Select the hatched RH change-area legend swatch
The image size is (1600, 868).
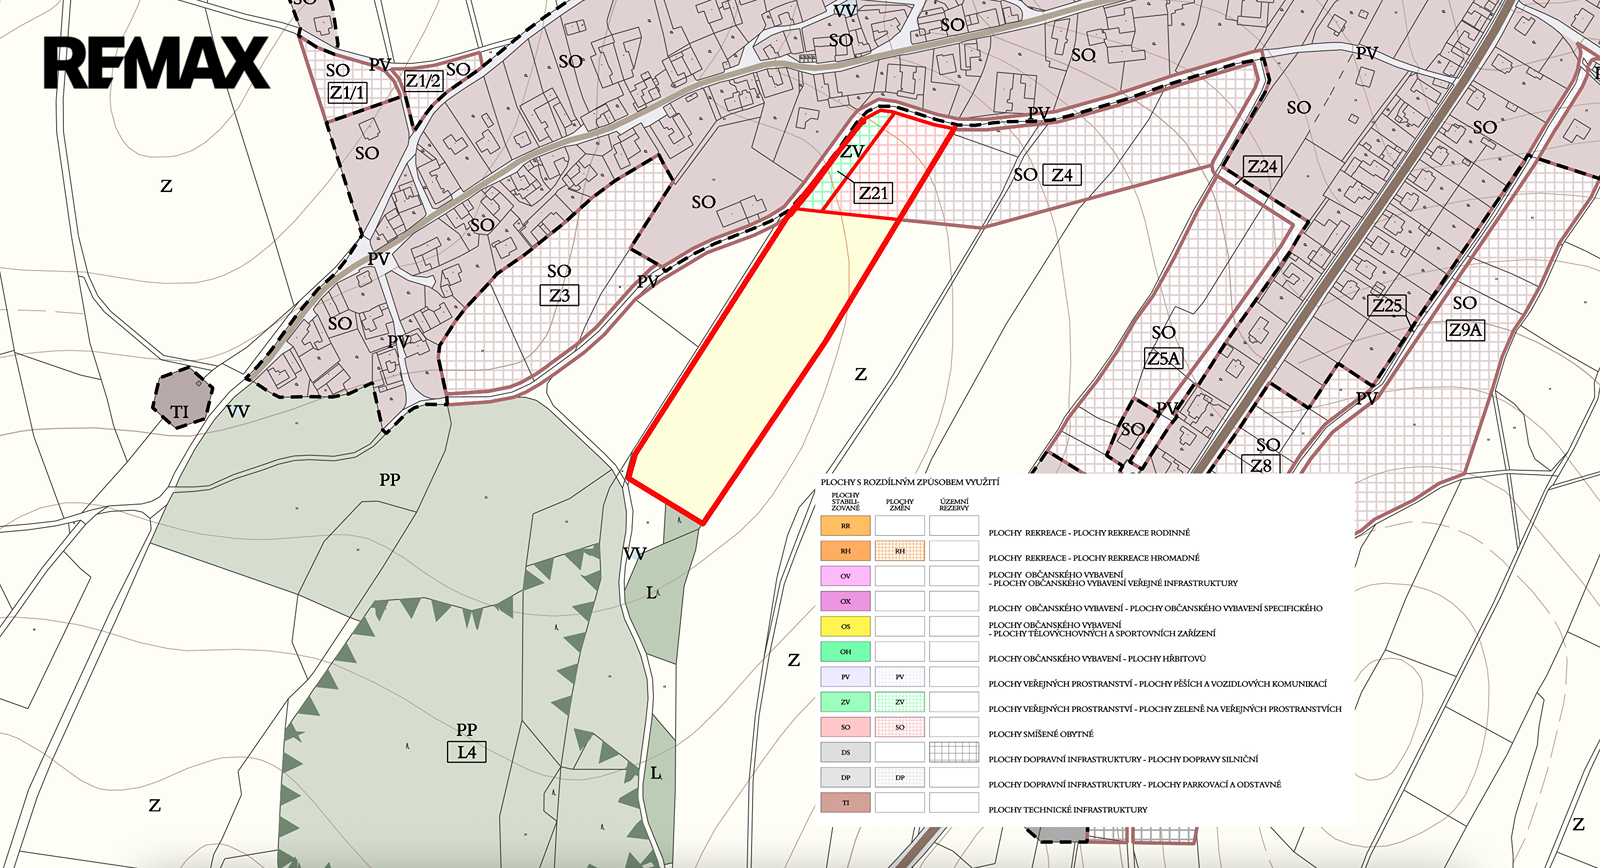coord(899,551)
